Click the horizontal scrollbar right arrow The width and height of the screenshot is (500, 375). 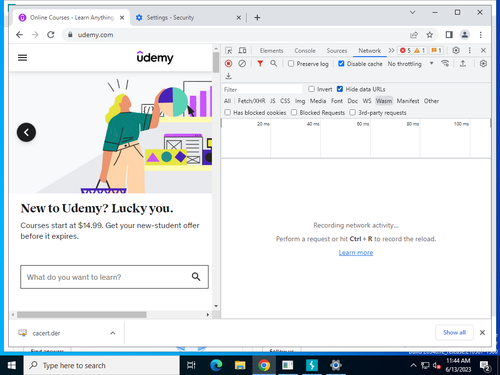pos(207,314)
